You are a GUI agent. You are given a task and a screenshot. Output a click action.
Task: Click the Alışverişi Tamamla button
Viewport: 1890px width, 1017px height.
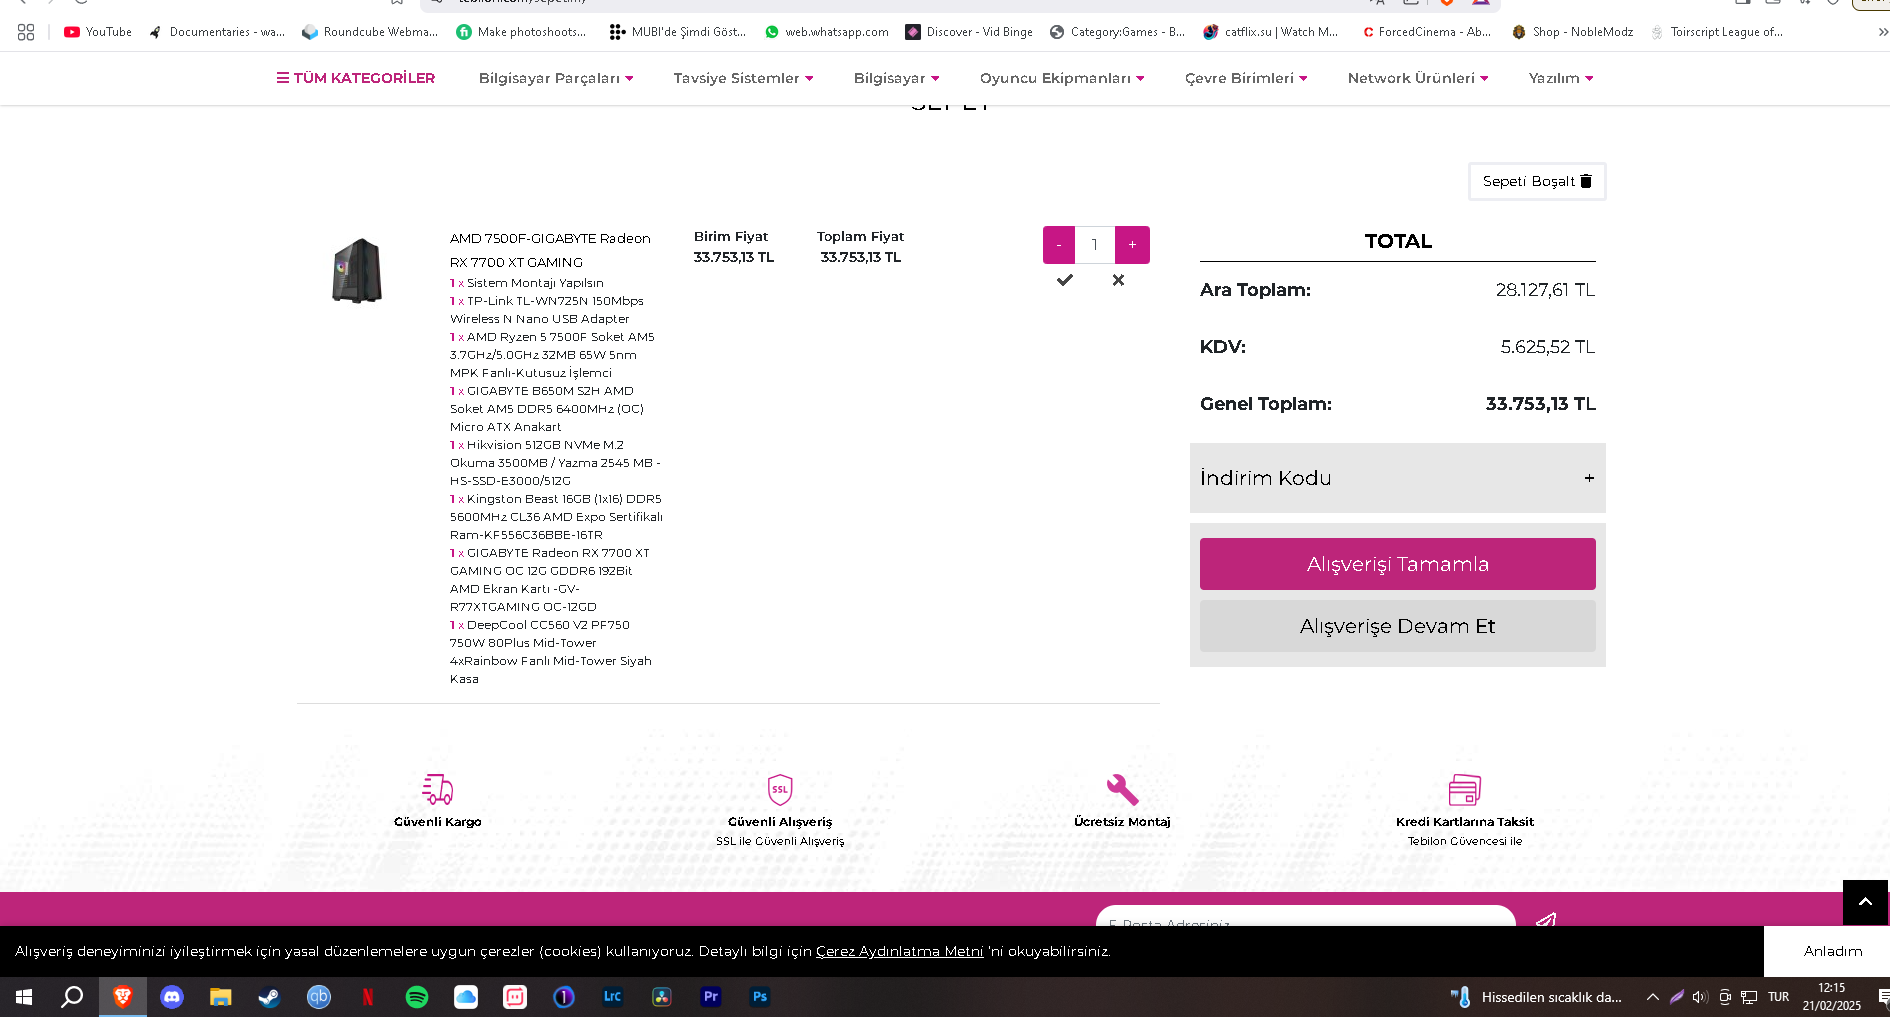[1398, 564]
